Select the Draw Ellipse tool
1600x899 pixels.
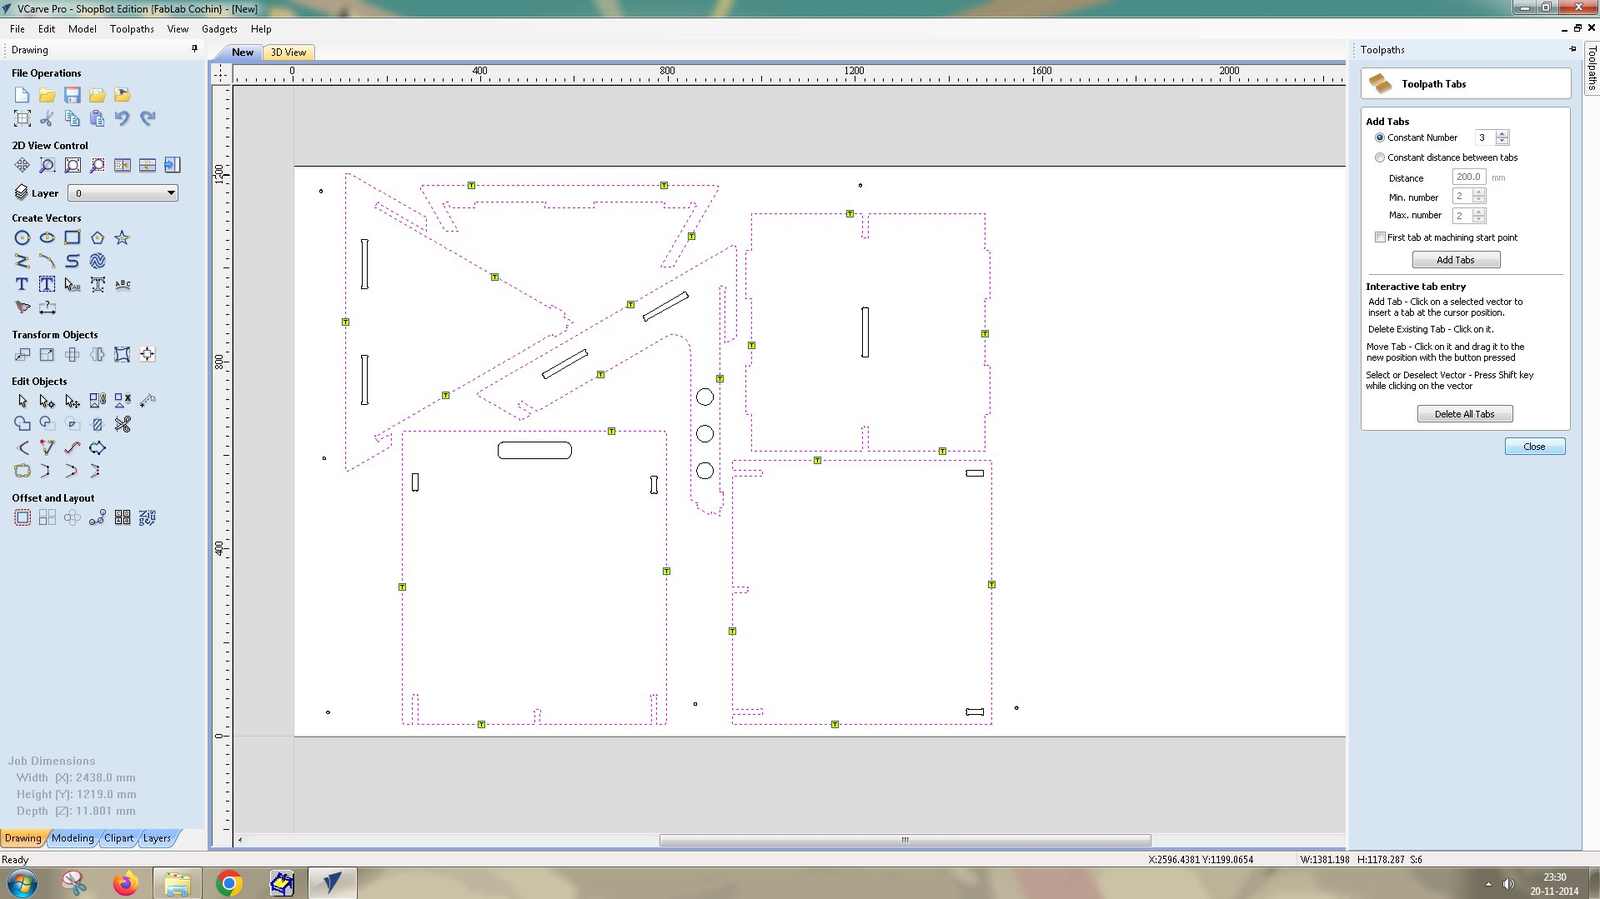(47, 238)
